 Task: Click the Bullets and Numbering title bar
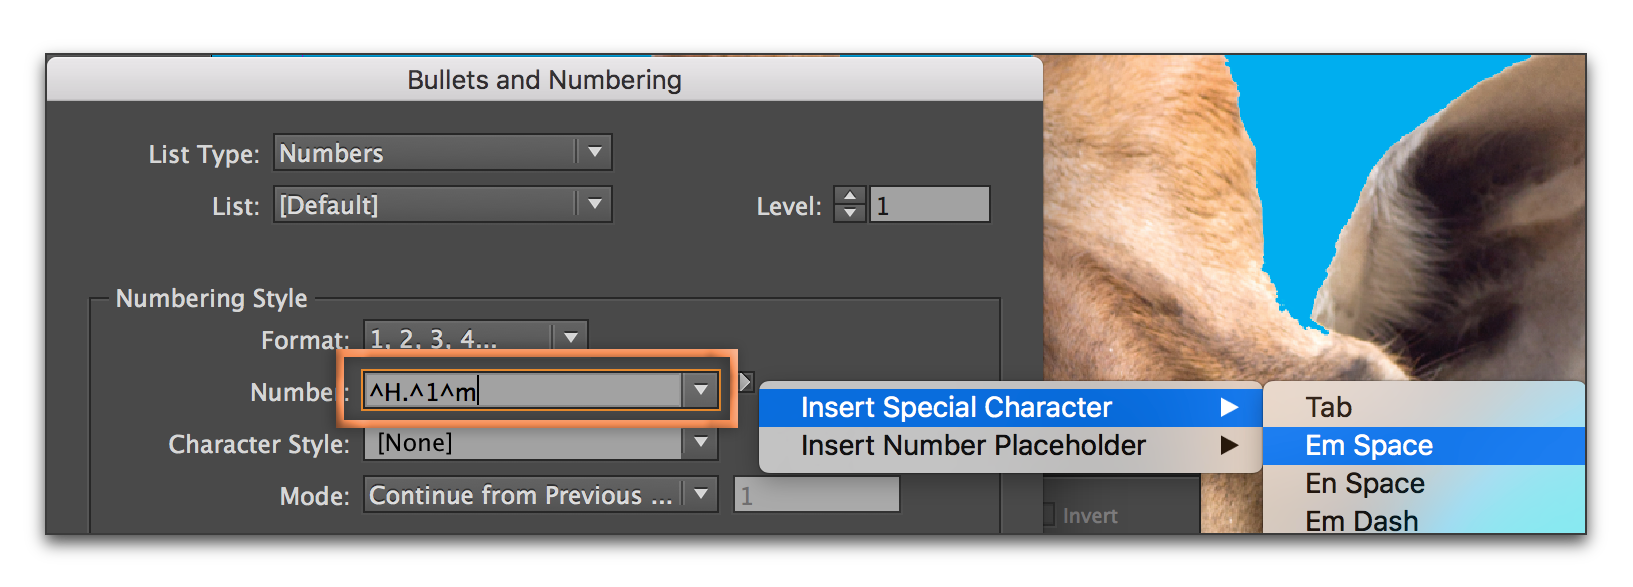tap(544, 80)
